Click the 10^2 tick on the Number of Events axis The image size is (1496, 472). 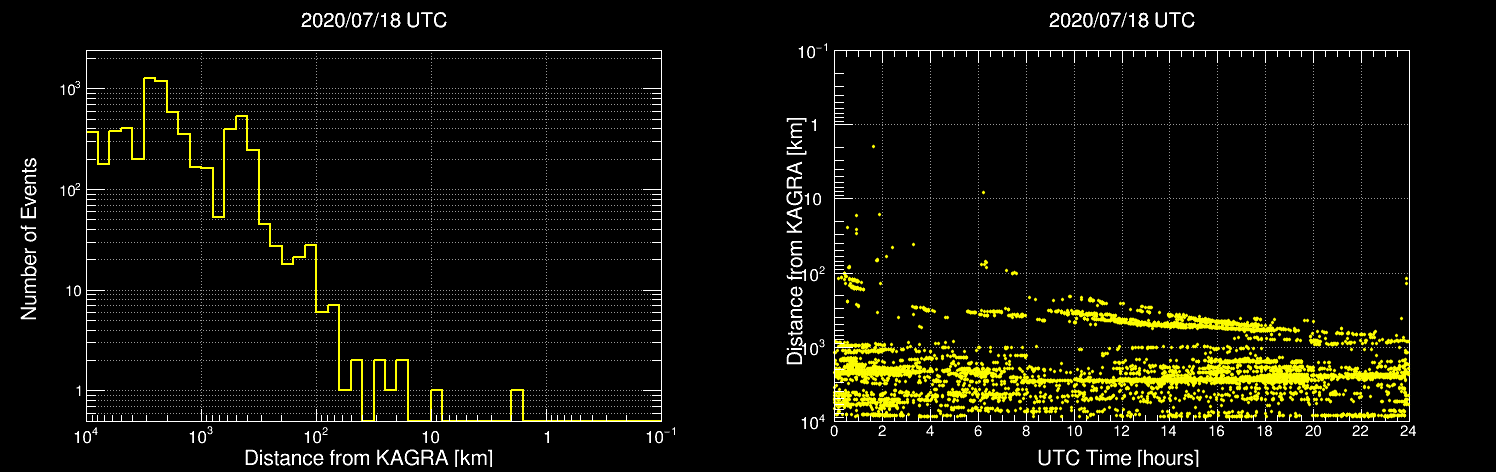(x=68, y=189)
